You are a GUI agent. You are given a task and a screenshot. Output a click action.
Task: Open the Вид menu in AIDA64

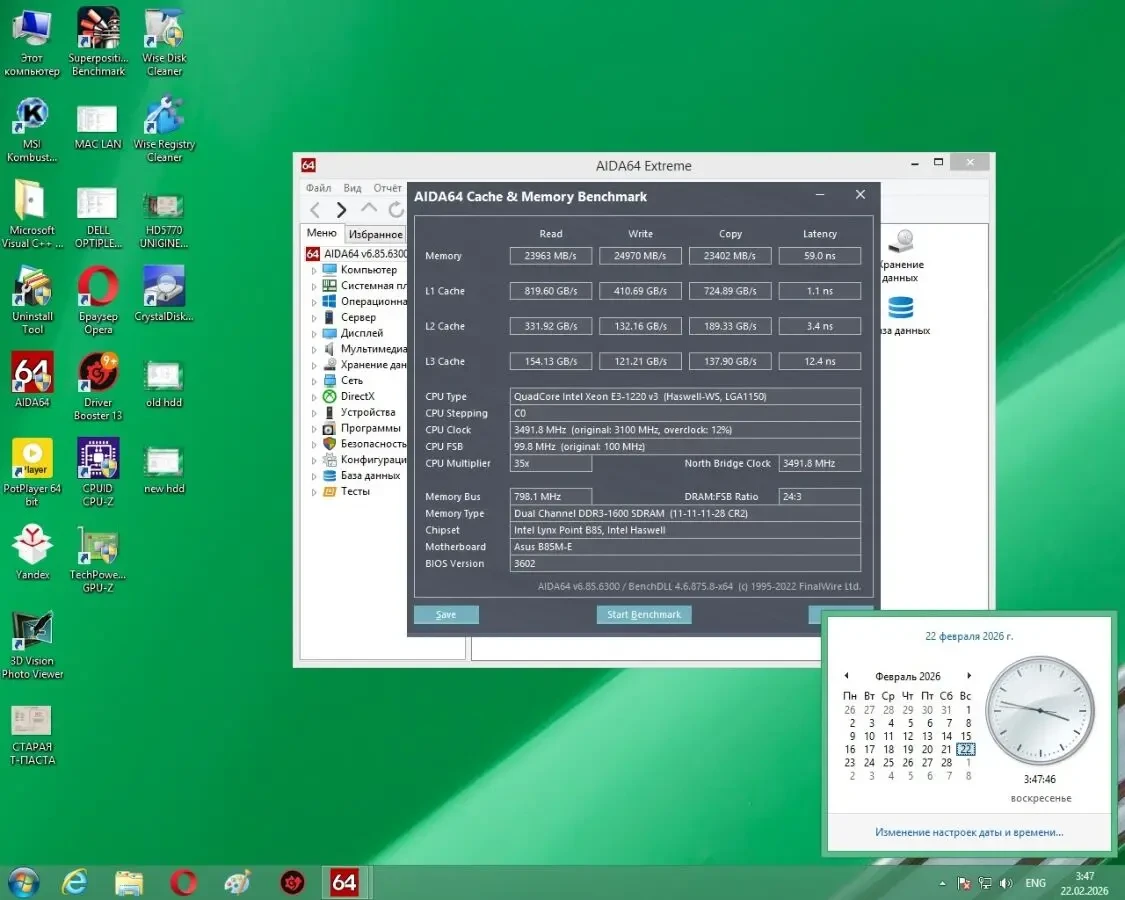352,188
